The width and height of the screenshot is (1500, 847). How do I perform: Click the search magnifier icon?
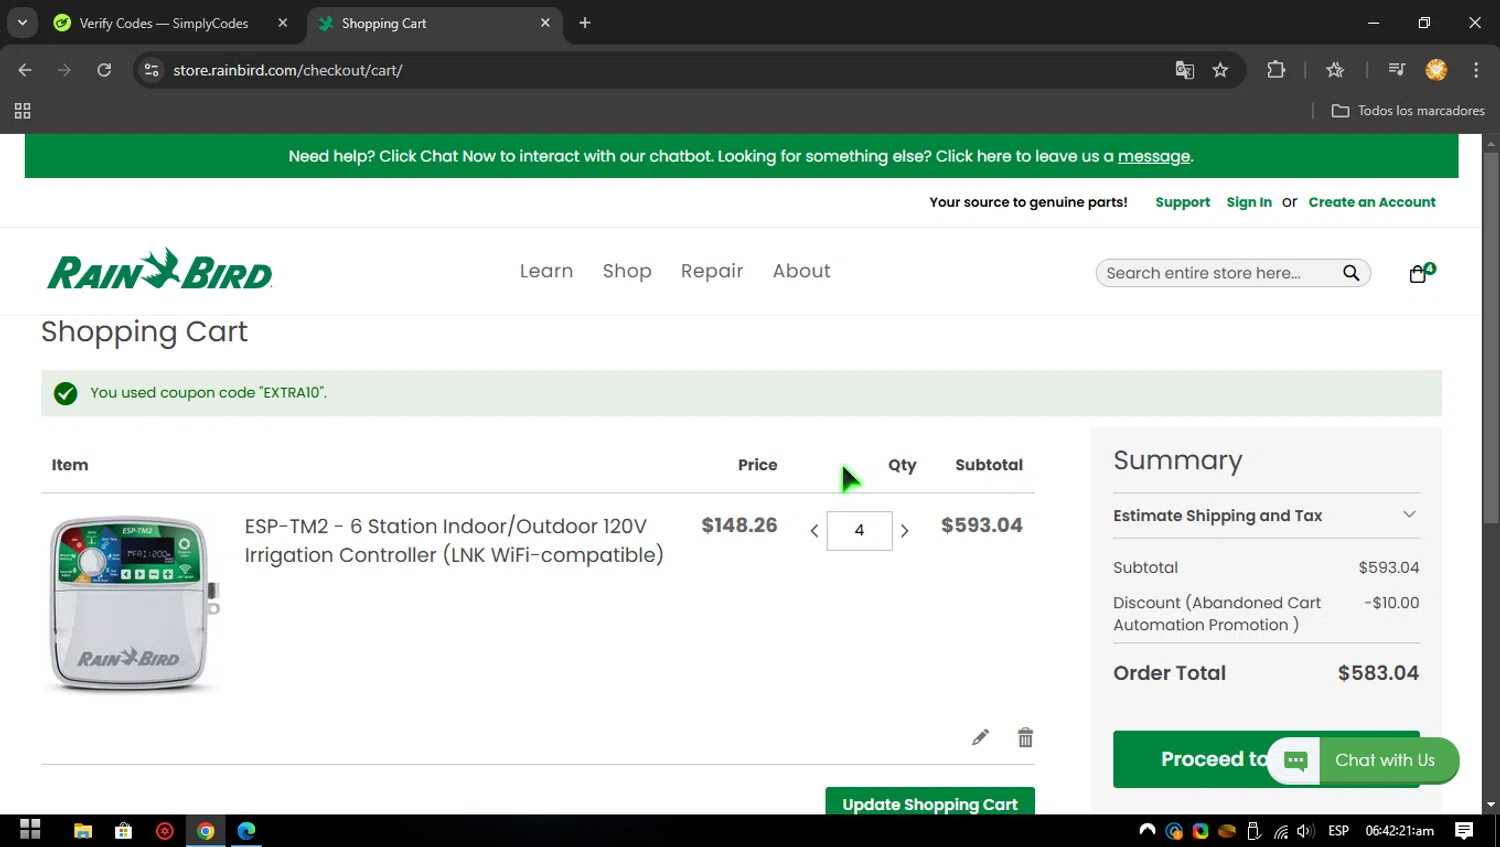point(1351,273)
